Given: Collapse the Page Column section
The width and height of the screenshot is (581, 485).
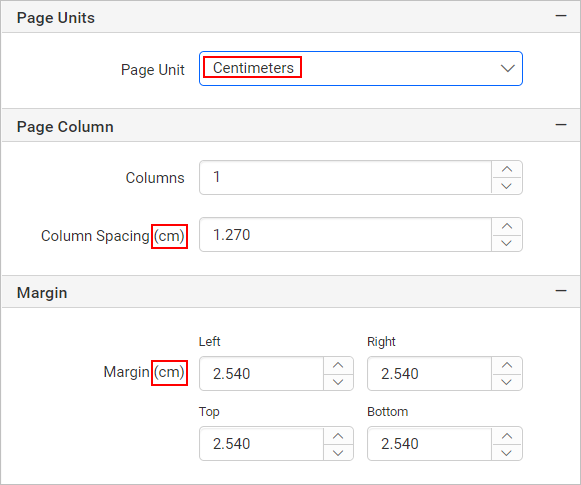Looking at the screenshot, I should pos(561,125).
